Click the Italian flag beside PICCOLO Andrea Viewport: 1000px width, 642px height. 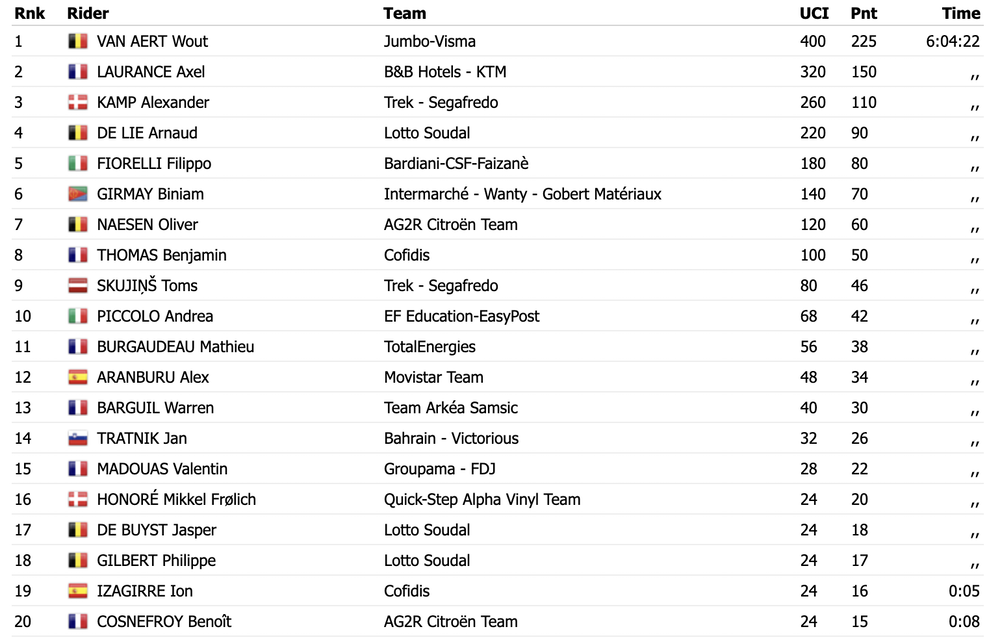[78, 316]
